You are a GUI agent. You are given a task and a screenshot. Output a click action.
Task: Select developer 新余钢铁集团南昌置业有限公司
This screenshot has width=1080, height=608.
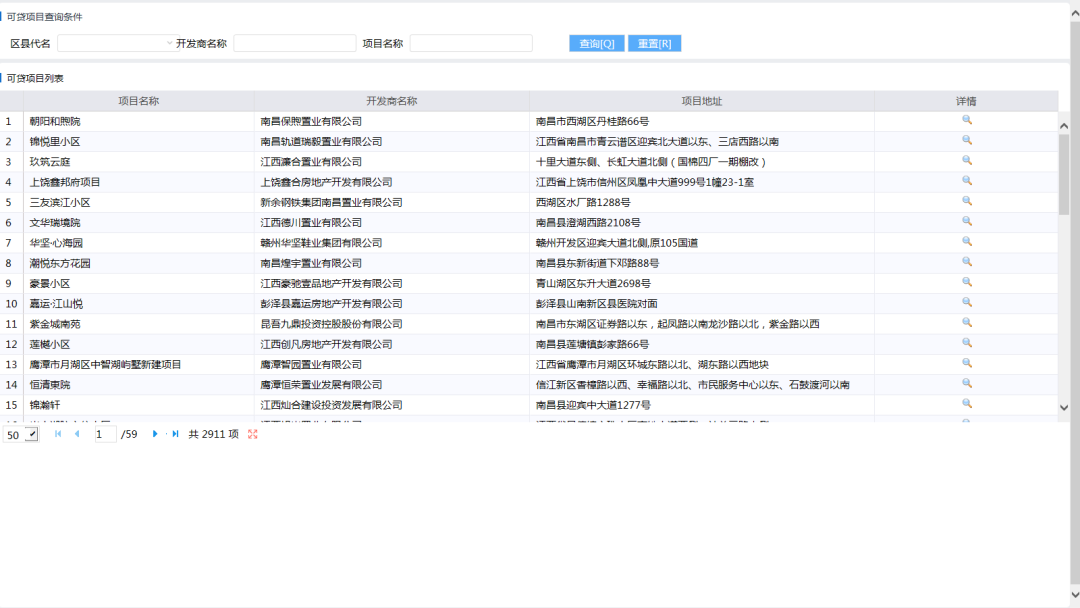pyautogui.click(x=331, y=202)
